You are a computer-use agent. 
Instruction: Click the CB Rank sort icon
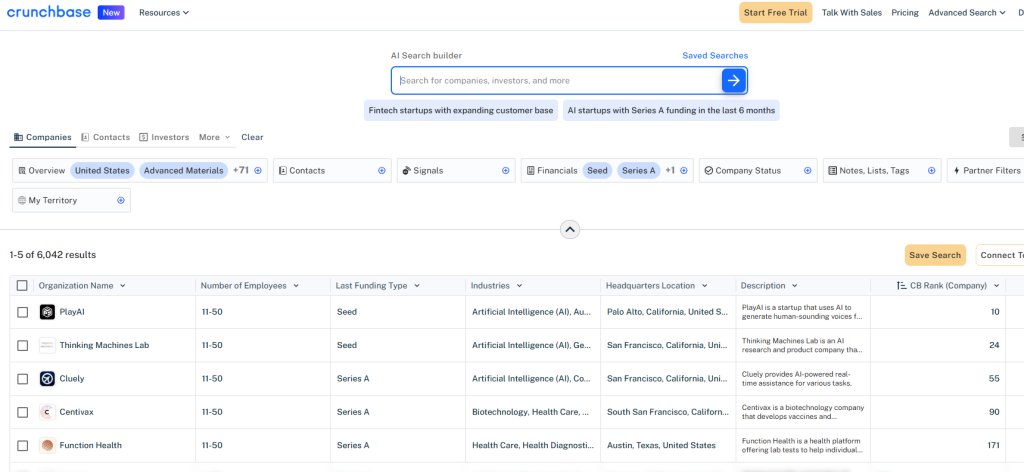point(901,285)
